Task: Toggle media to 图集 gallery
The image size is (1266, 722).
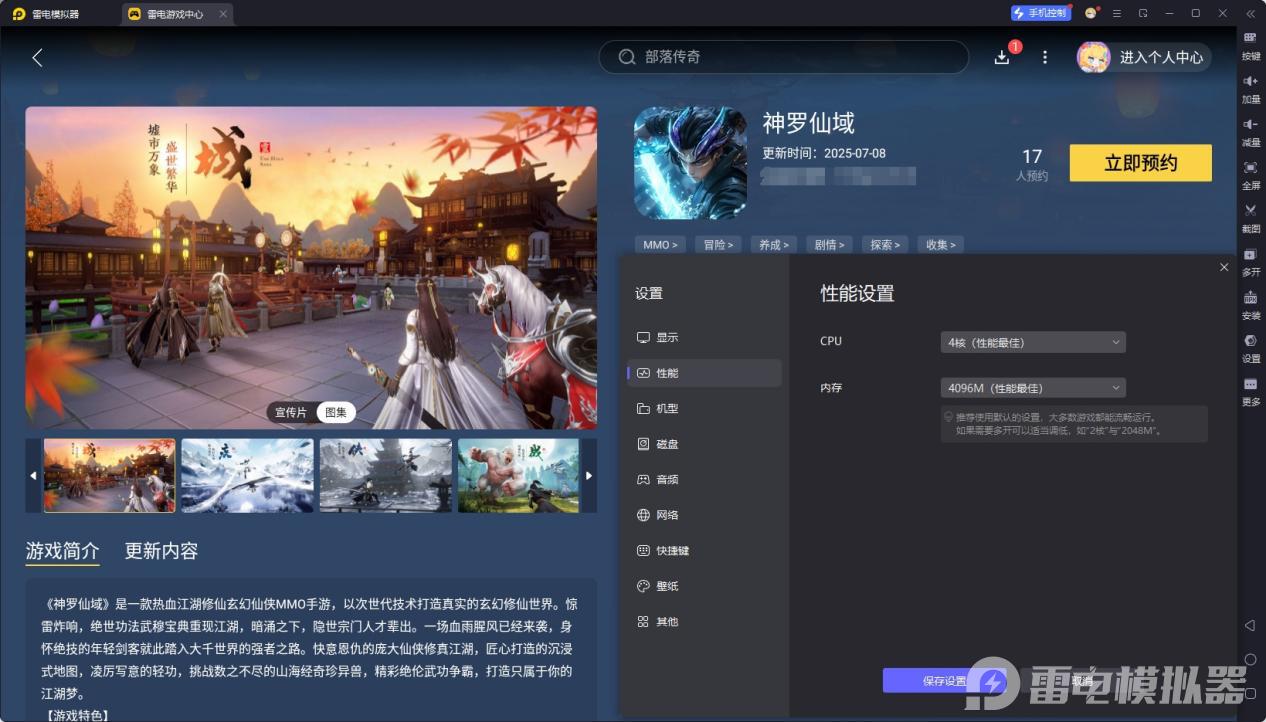Action: point(336,412)
